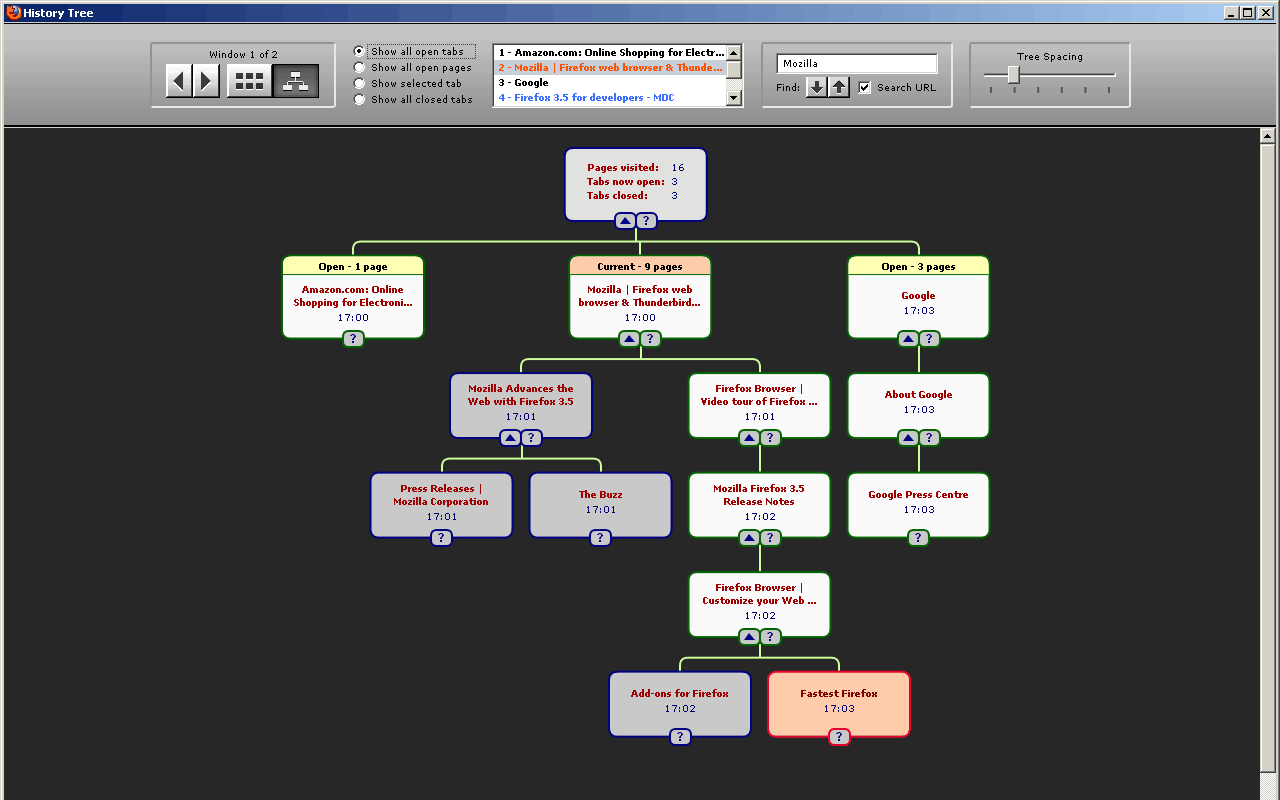1280x800 pixels.
Task: Click question mark on Press Releases node
Action: [x=441, y=538]
